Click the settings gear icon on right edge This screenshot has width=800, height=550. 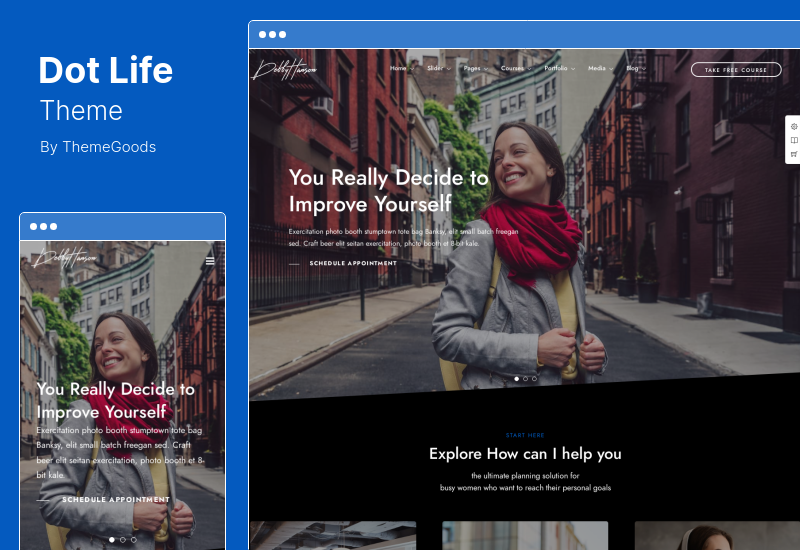794,127
